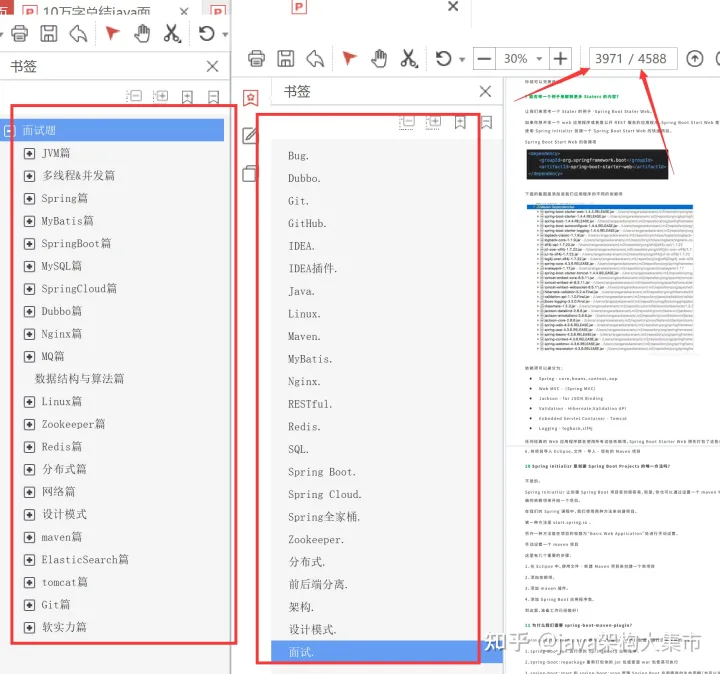Select the Spring Cloud. bookmark in the right panel

325,494
